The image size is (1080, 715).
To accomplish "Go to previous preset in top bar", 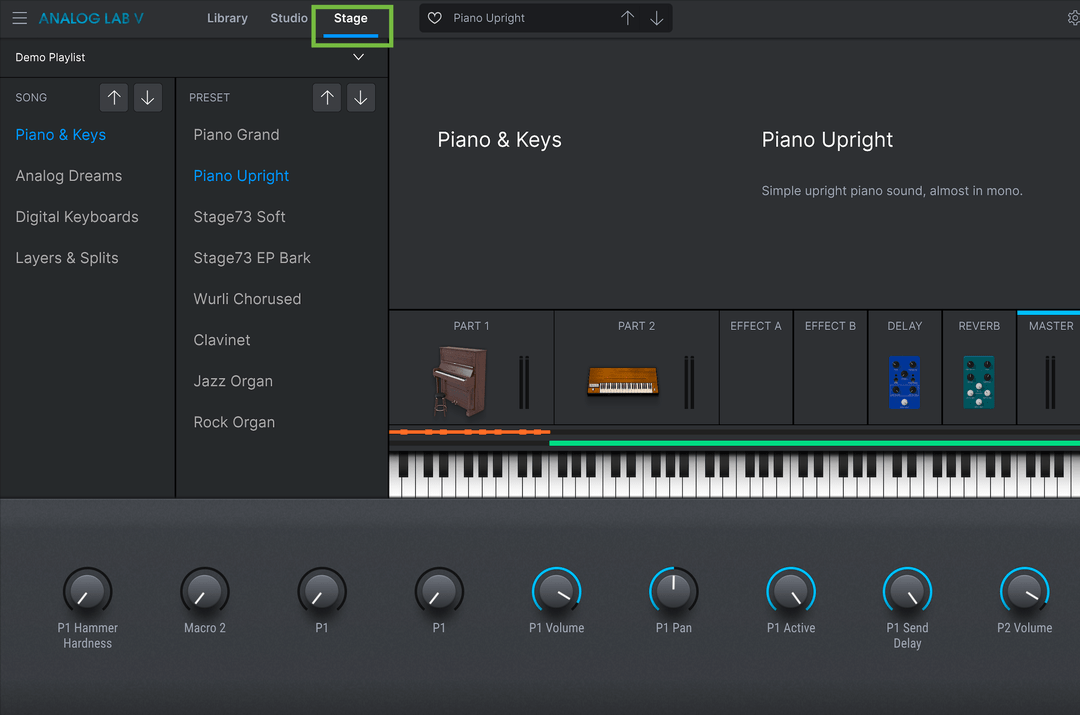I will tap(627, 18).
